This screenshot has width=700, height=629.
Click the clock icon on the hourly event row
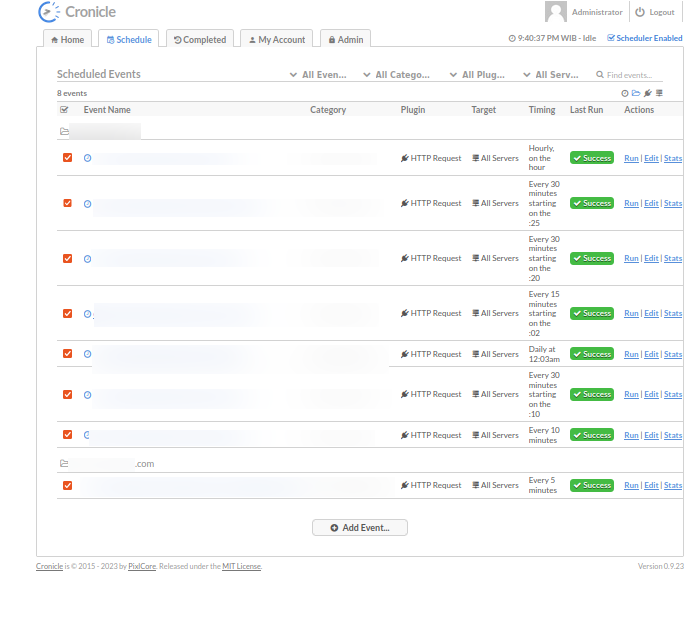point(87,158)
